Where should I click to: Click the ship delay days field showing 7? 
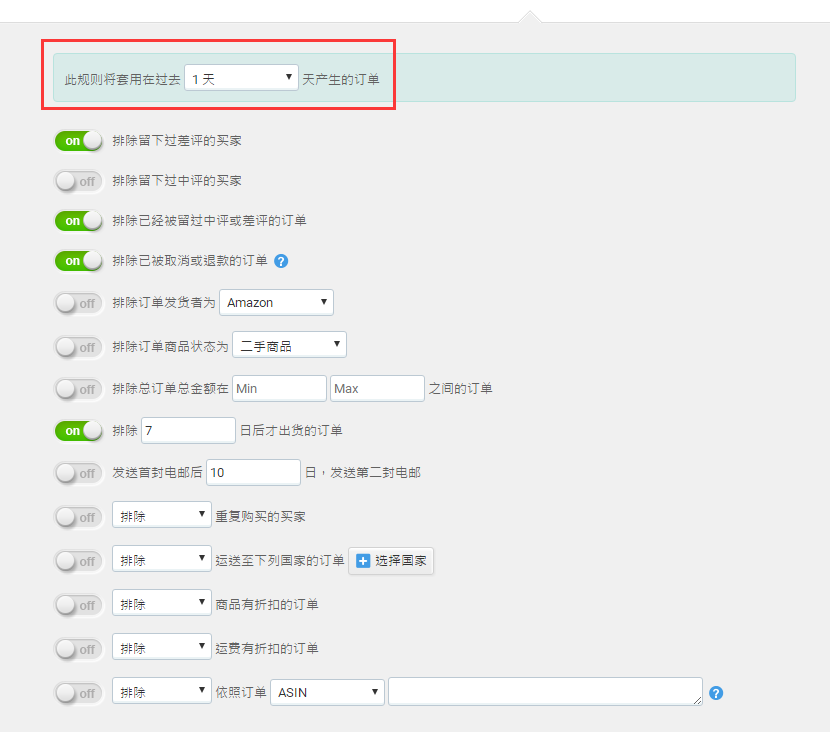(x=188, y=430)
